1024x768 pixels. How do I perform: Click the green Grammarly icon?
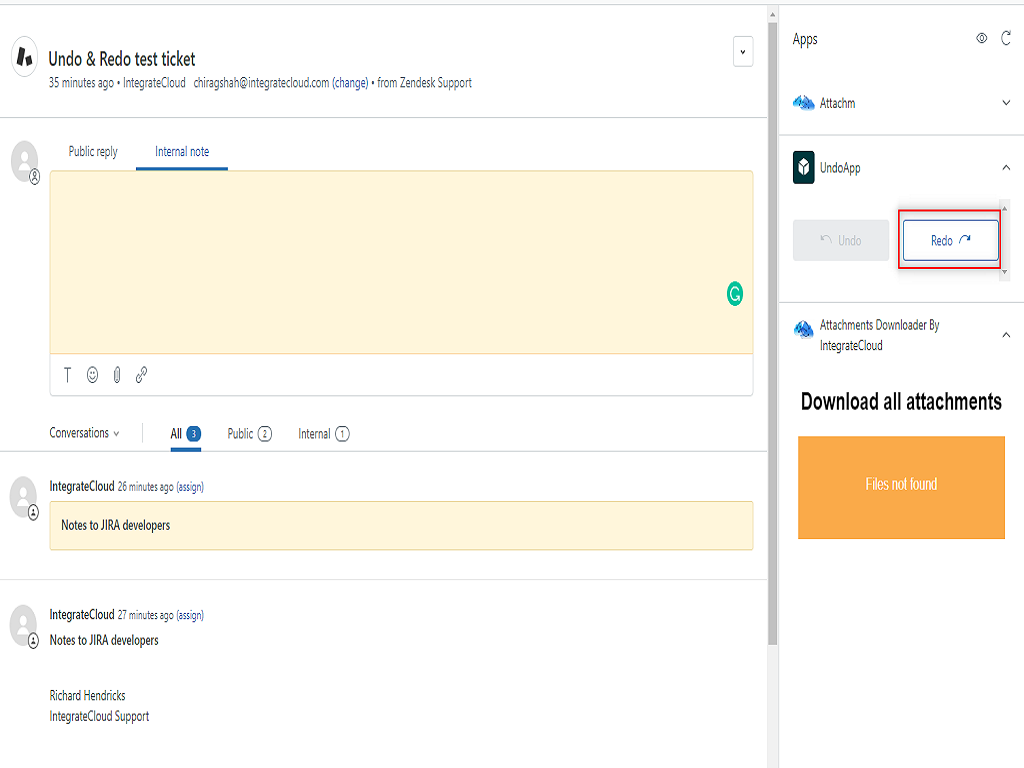[x=735, y=294]
